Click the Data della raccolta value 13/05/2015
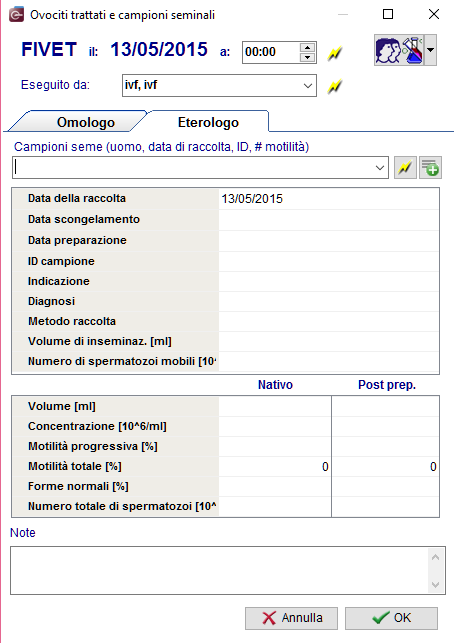Image resolution: width=456 pixels, height=643 pixels. tap(252, 199)
